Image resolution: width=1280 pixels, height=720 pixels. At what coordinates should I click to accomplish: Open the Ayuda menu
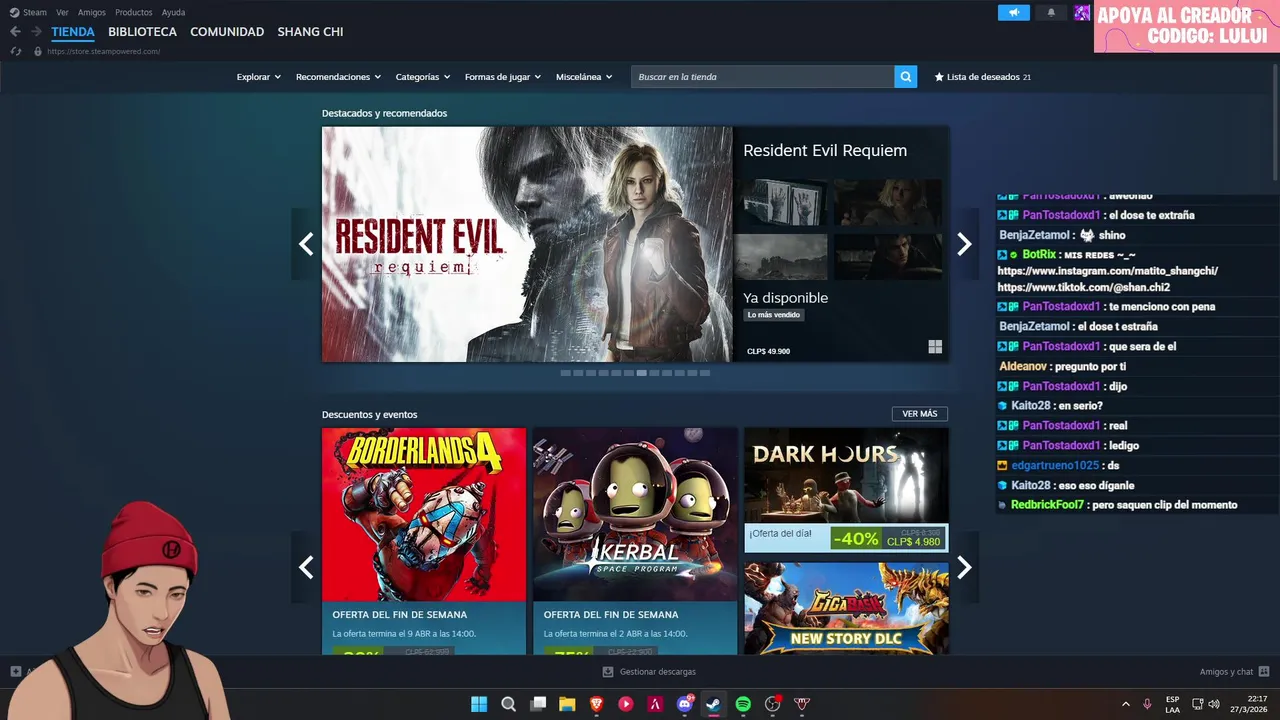click(173, 12)
